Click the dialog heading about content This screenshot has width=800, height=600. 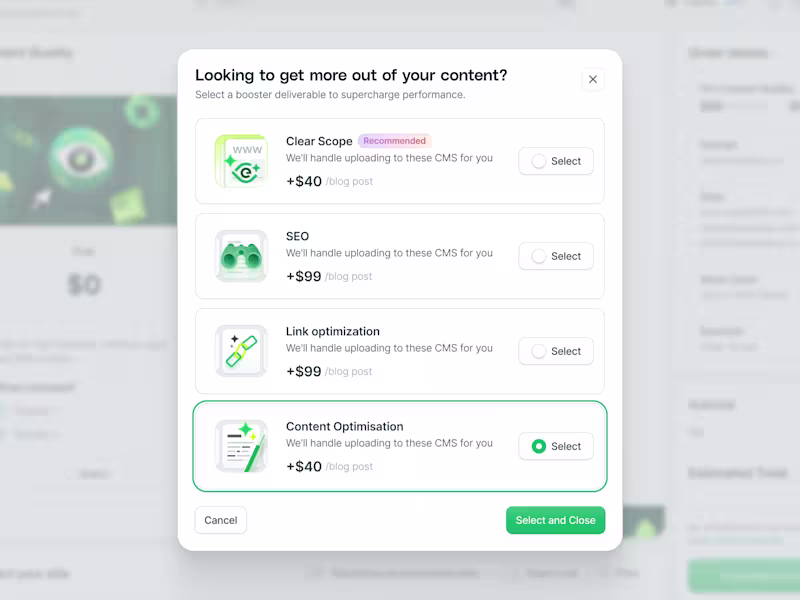351,75
